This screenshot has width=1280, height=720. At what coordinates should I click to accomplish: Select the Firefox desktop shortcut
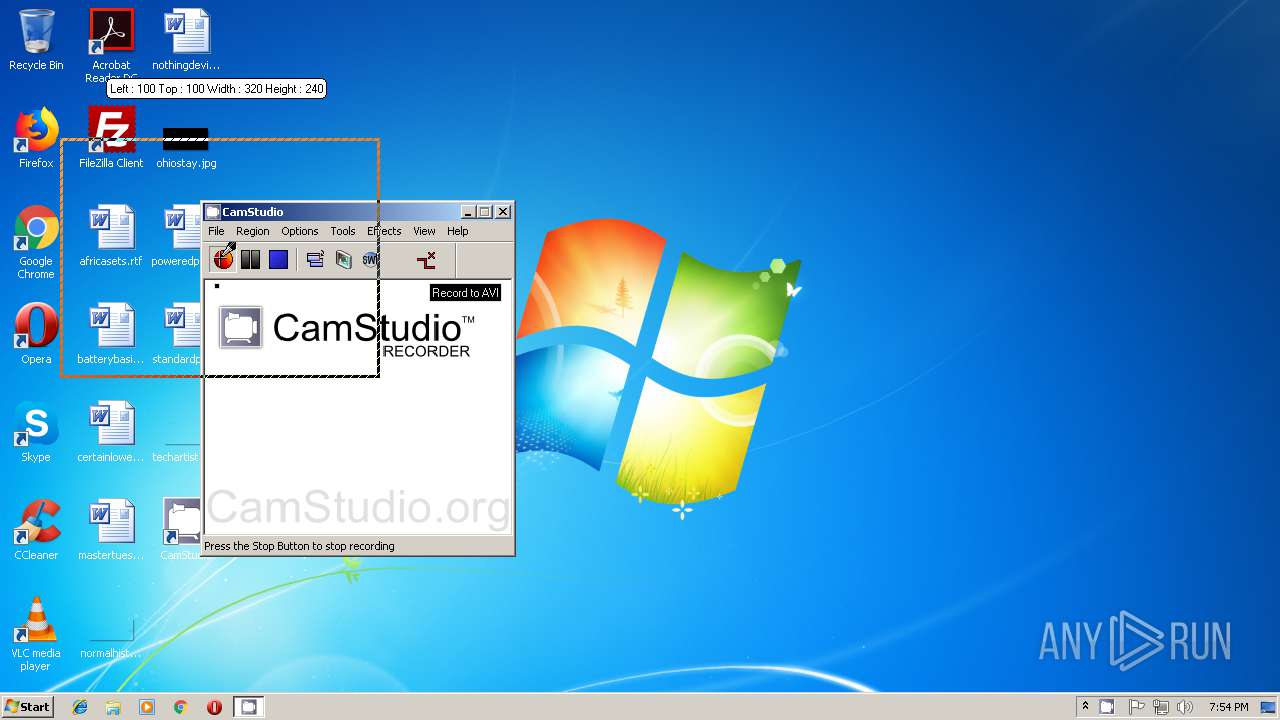coord(36,138)
